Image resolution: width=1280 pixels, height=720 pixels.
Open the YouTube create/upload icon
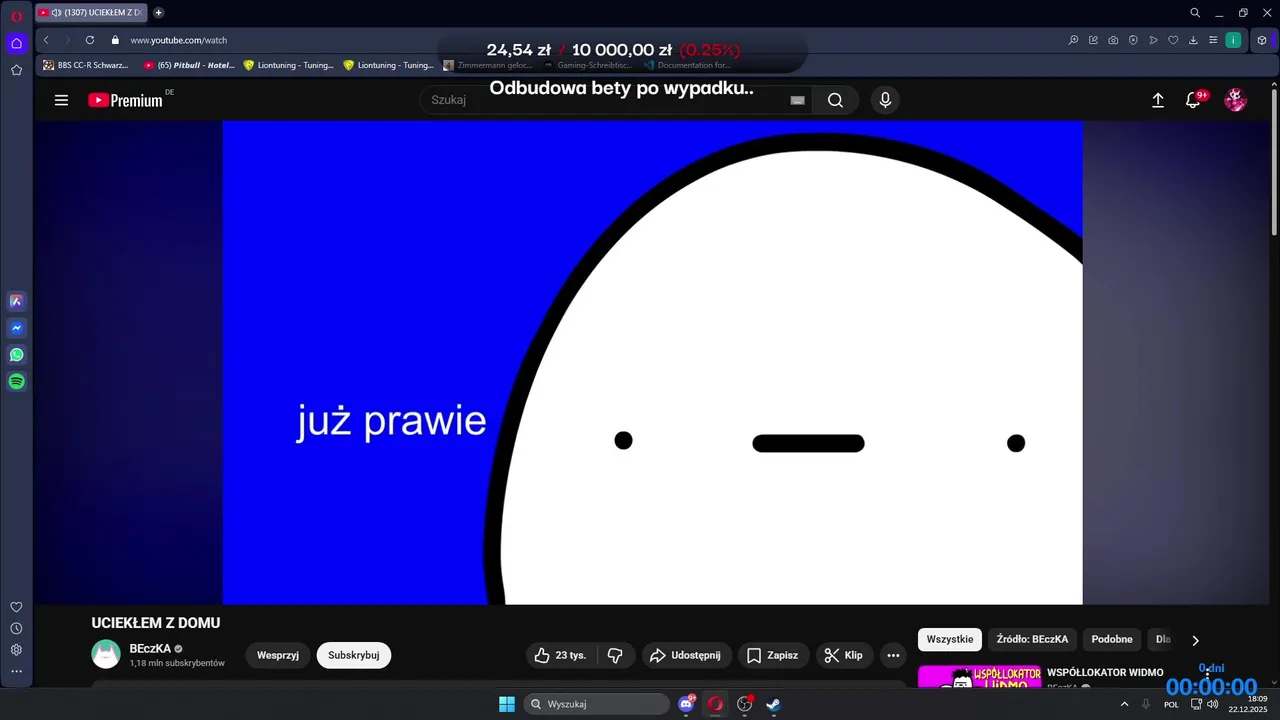pos(1158,100)
